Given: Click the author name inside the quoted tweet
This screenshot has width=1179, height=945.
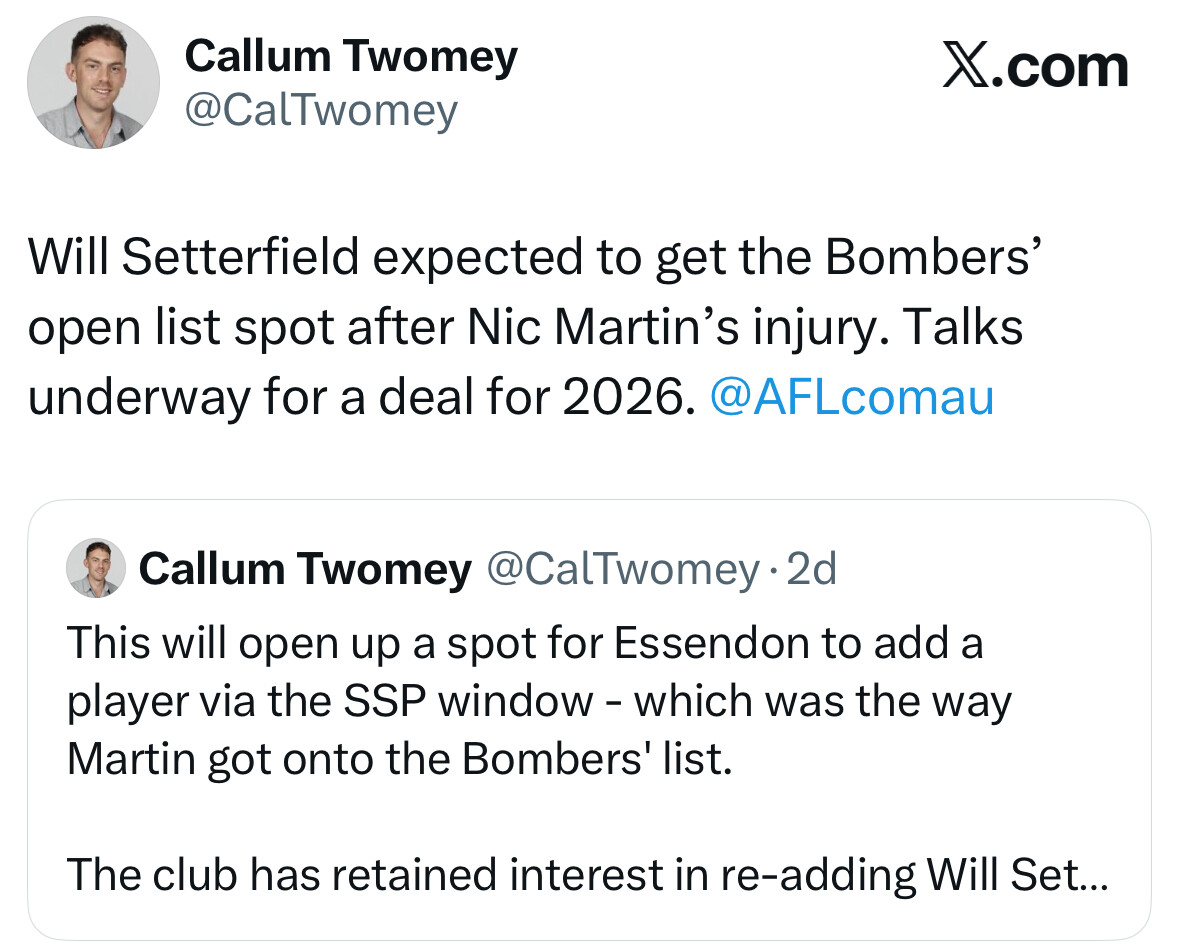Looking at the screenshot, I should click(x=305, y=569).
